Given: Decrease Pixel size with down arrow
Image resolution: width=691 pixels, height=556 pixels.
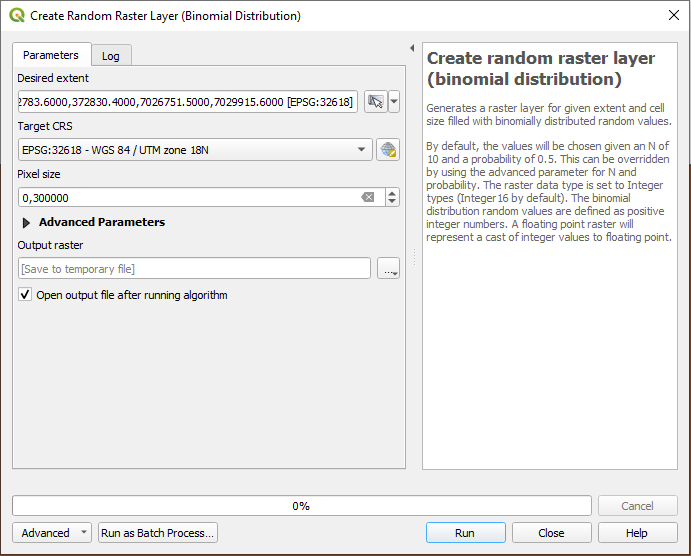Looking at the screenshot, I should pos(392,202).
